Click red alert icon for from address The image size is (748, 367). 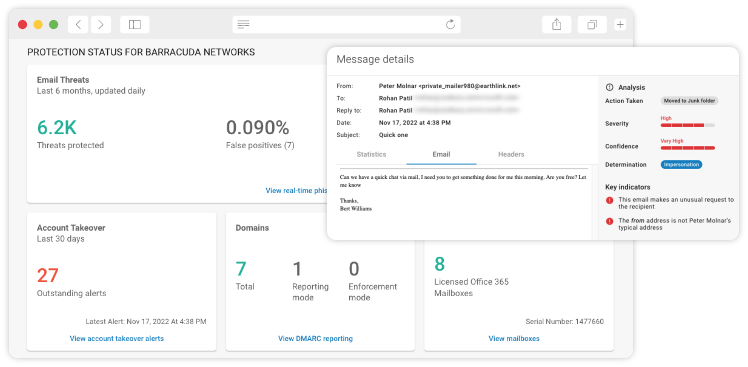pos(609,221)
